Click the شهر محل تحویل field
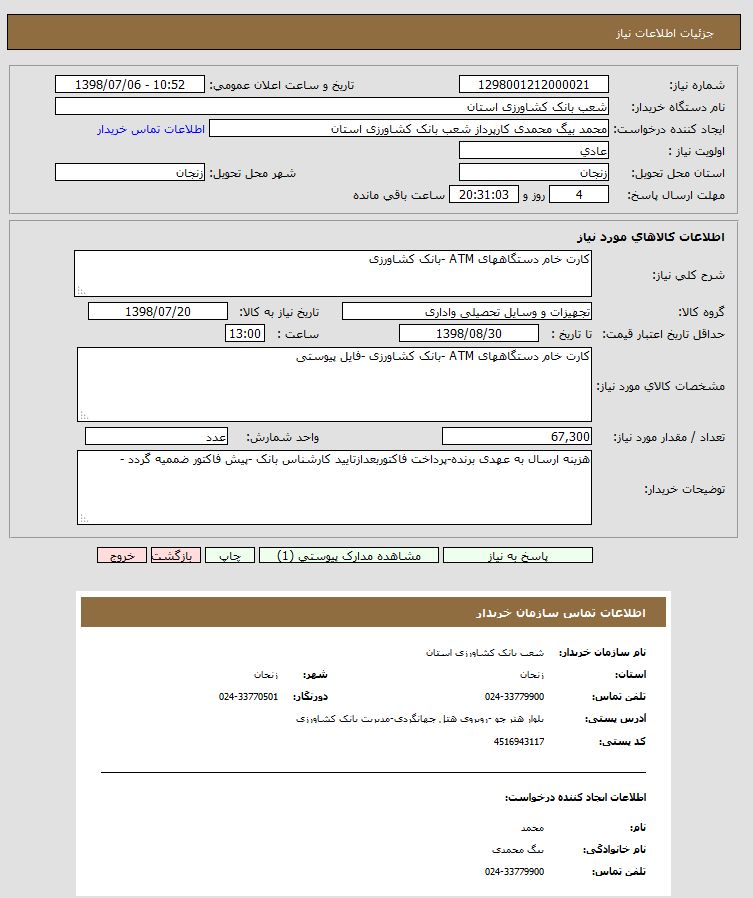 [129, 173]
